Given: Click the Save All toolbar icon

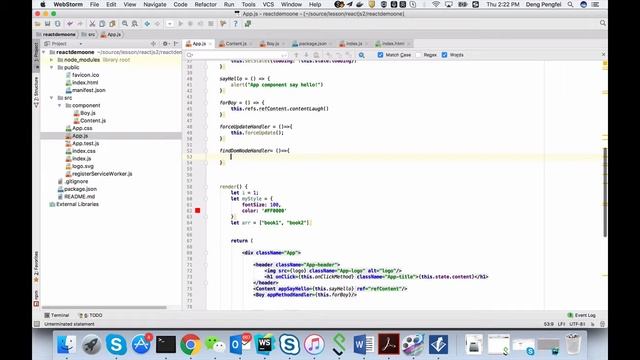Looking at the screenshot, I should [47, 24].
